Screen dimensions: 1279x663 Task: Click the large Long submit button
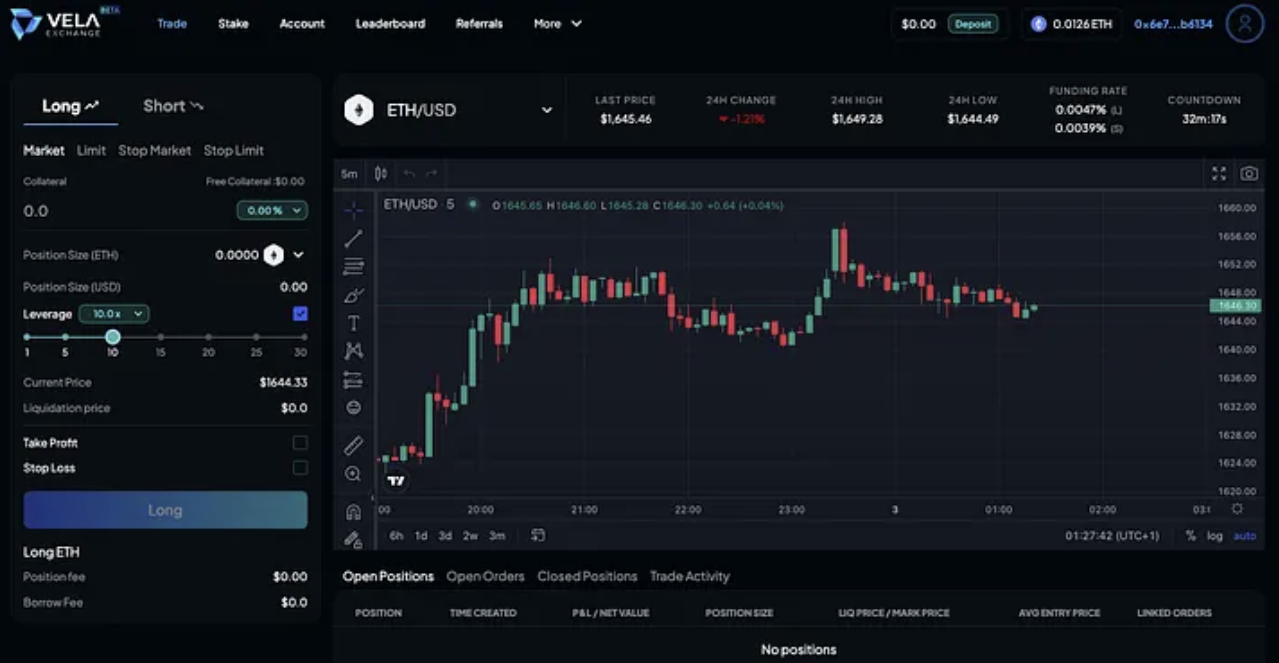[x=165, y=510]
